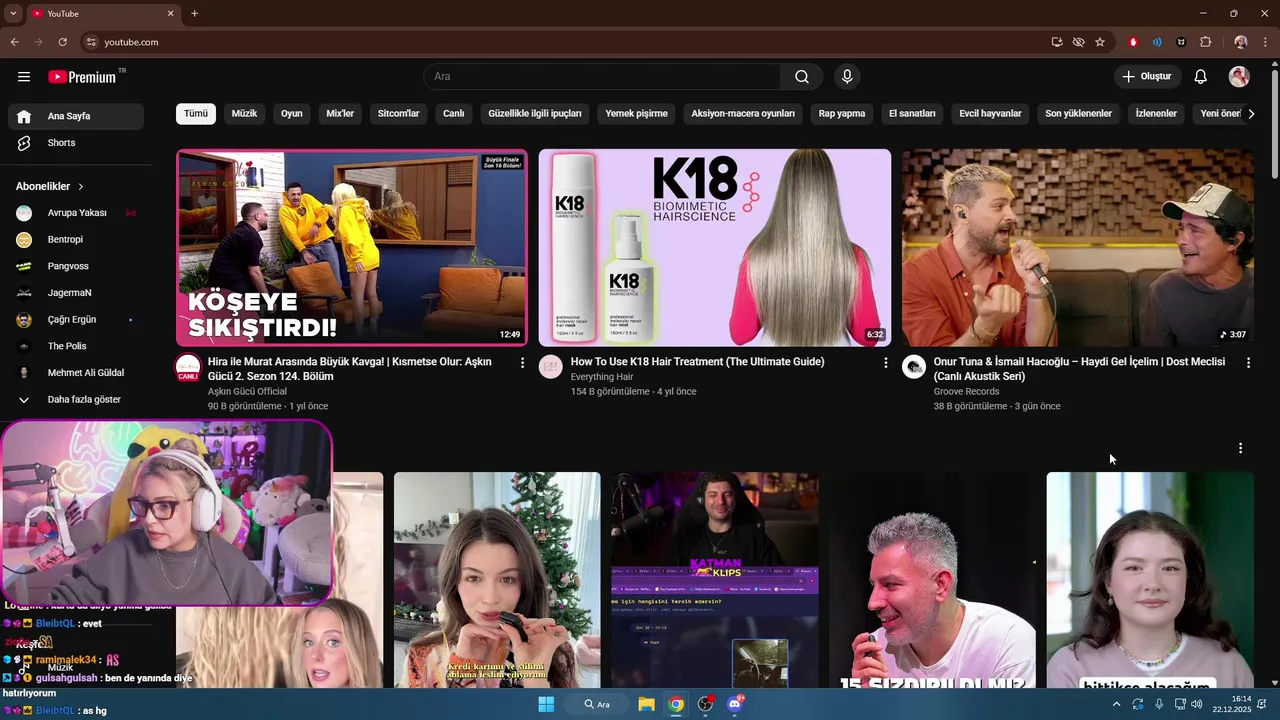The width and height of the screenshot is (1280, 720).
Task: Open more options for Hira ile Murat video
Action: (x=522, y=363)
